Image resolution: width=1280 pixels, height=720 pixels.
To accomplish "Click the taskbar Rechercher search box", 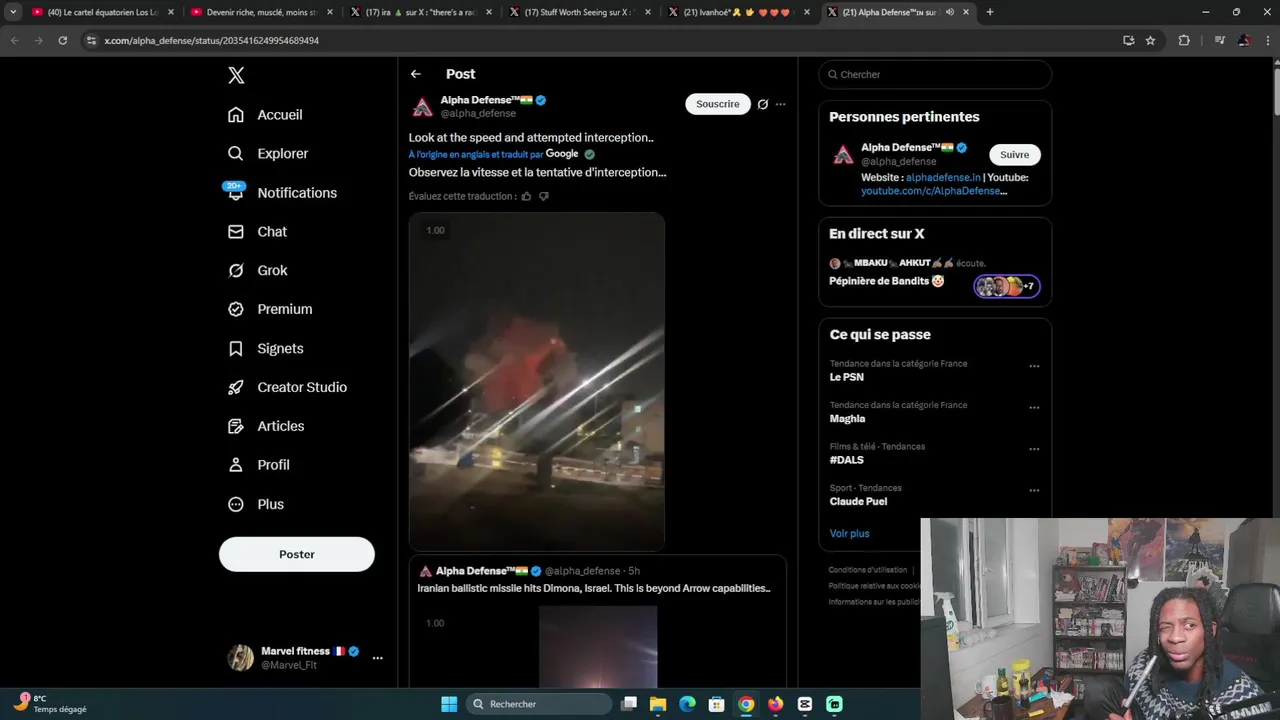I will (539, 704).
